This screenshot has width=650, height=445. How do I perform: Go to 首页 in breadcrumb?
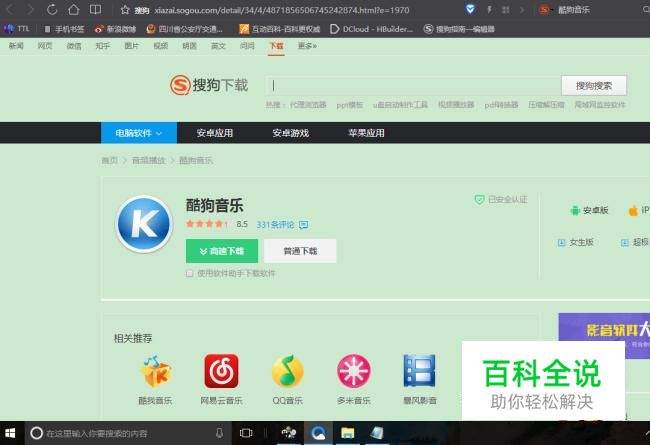coord(109,160)
